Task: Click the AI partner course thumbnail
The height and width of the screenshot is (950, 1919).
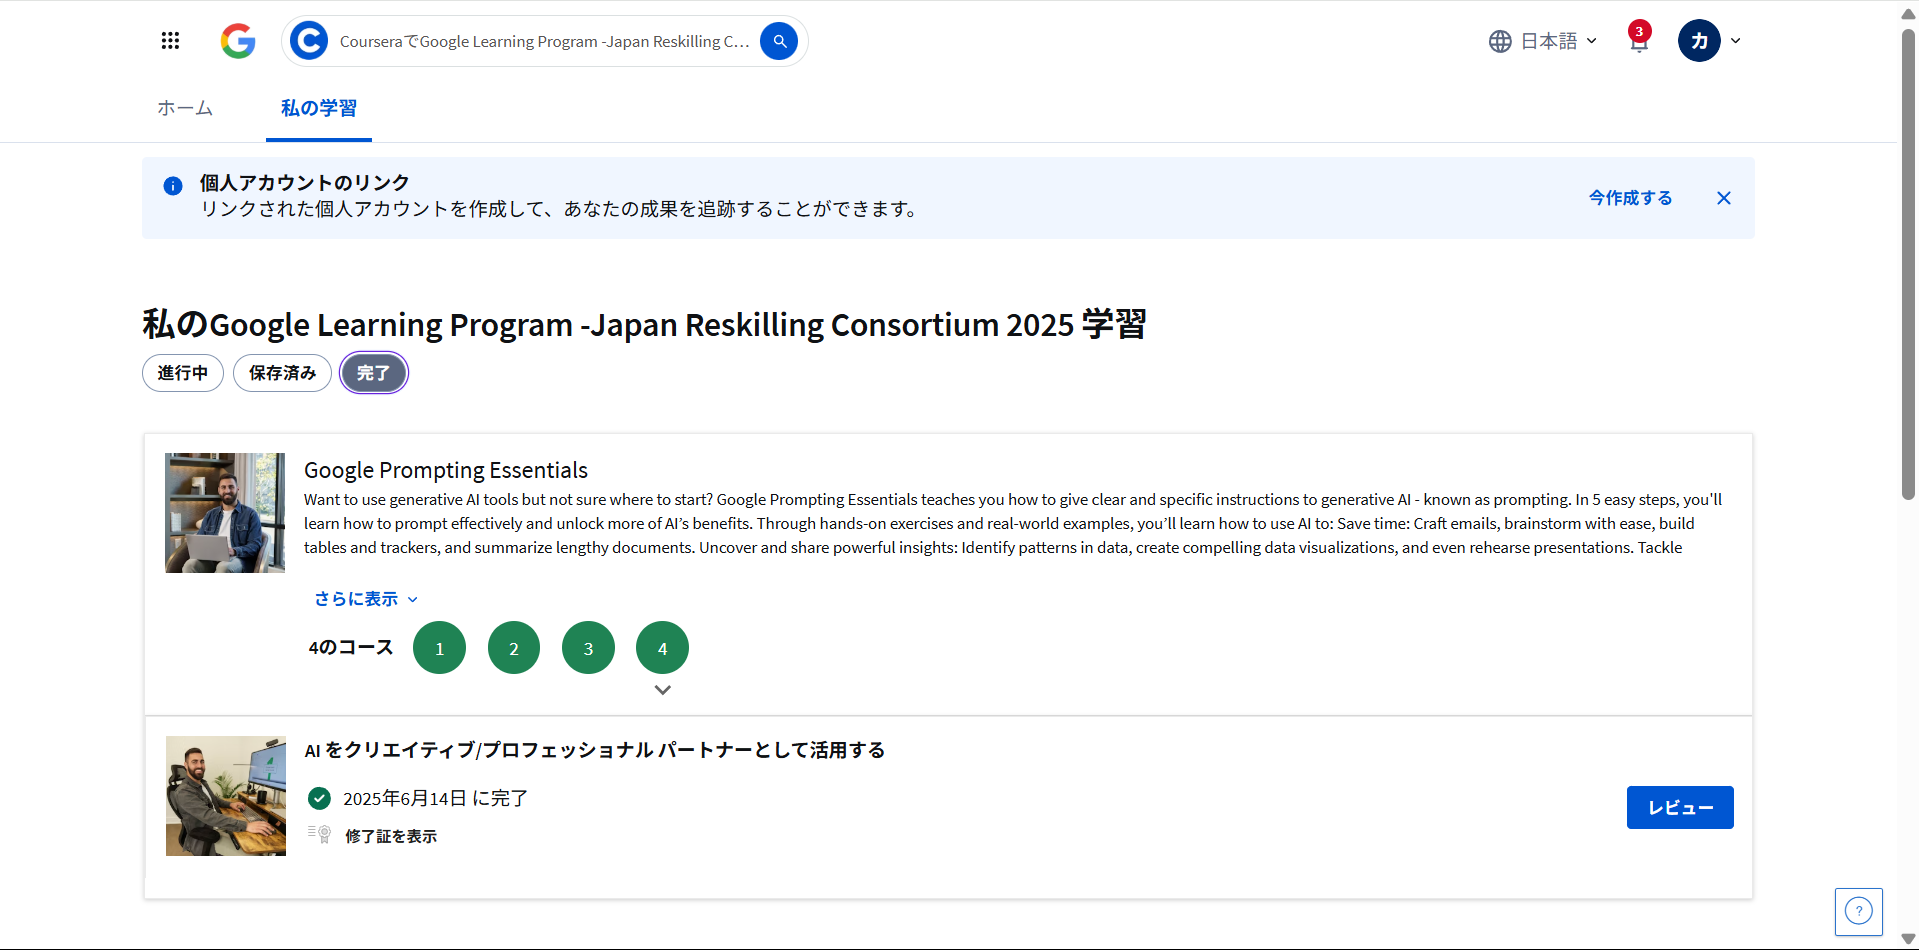Action: click(226, 796)
